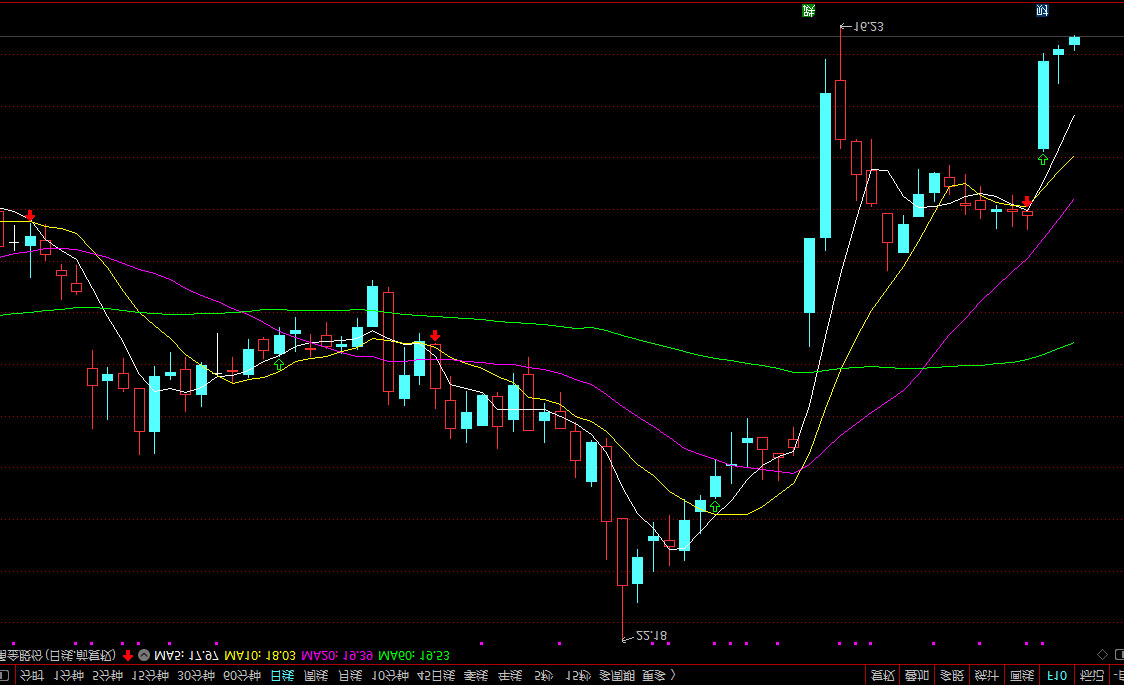Switch to the 45日线 tab

tap(436, 676)
